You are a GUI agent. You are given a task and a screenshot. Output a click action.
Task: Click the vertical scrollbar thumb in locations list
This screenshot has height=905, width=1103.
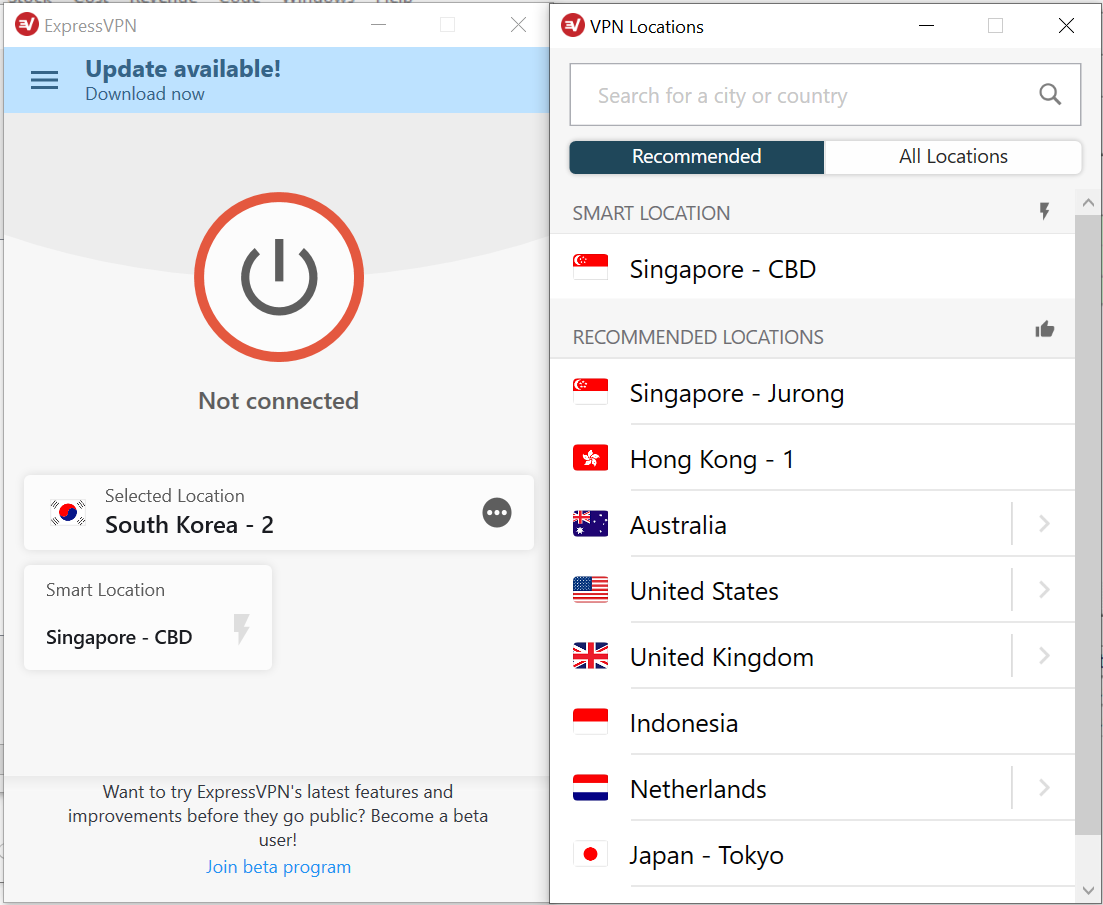click(x=1088, y=525)
